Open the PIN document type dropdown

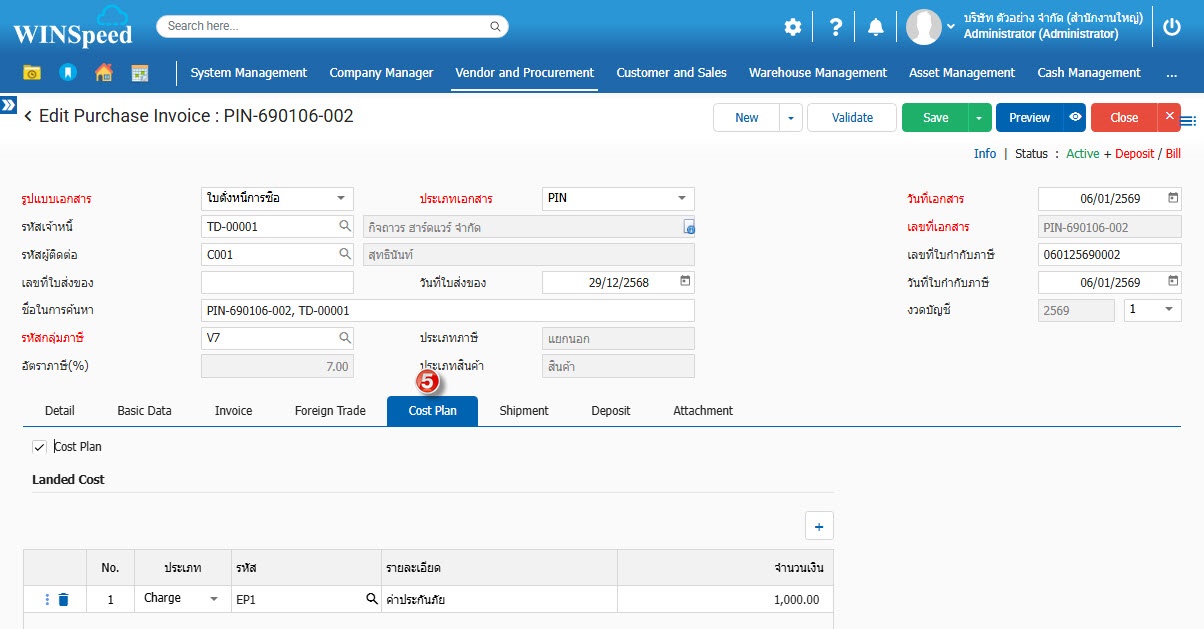pos(682,198)
